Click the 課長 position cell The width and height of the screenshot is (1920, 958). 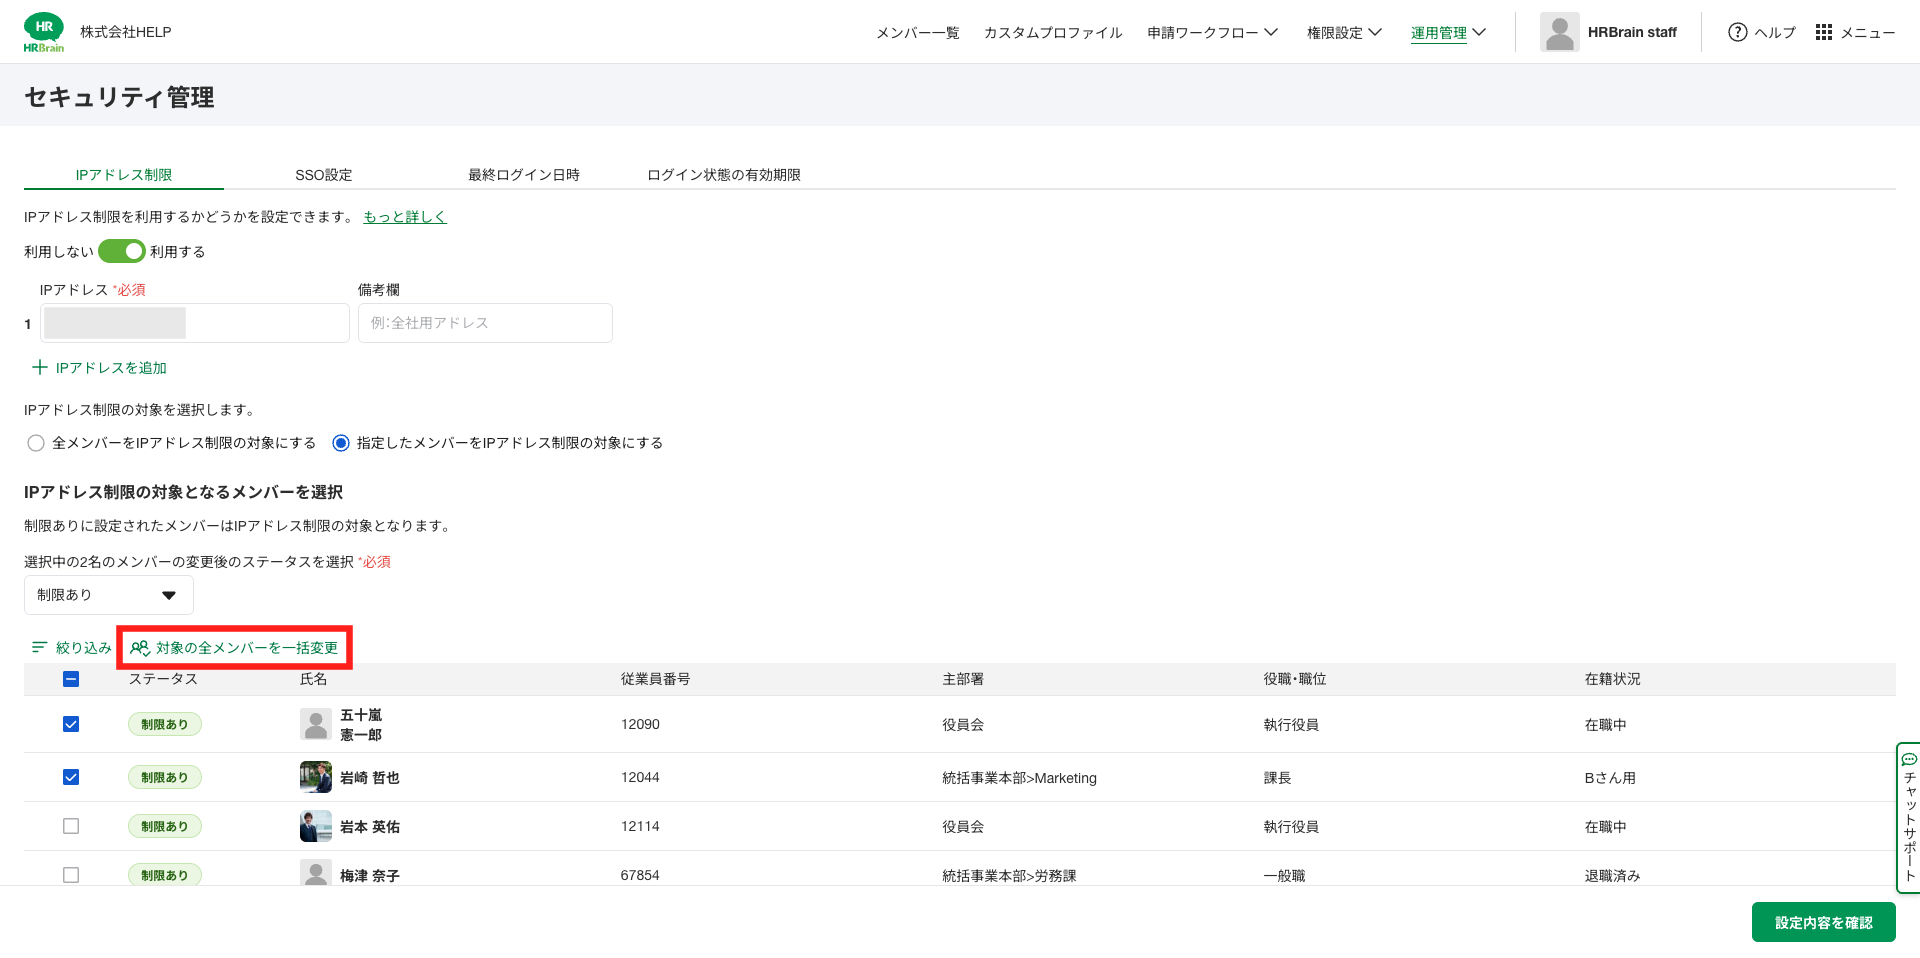[x=1277, y=777]
